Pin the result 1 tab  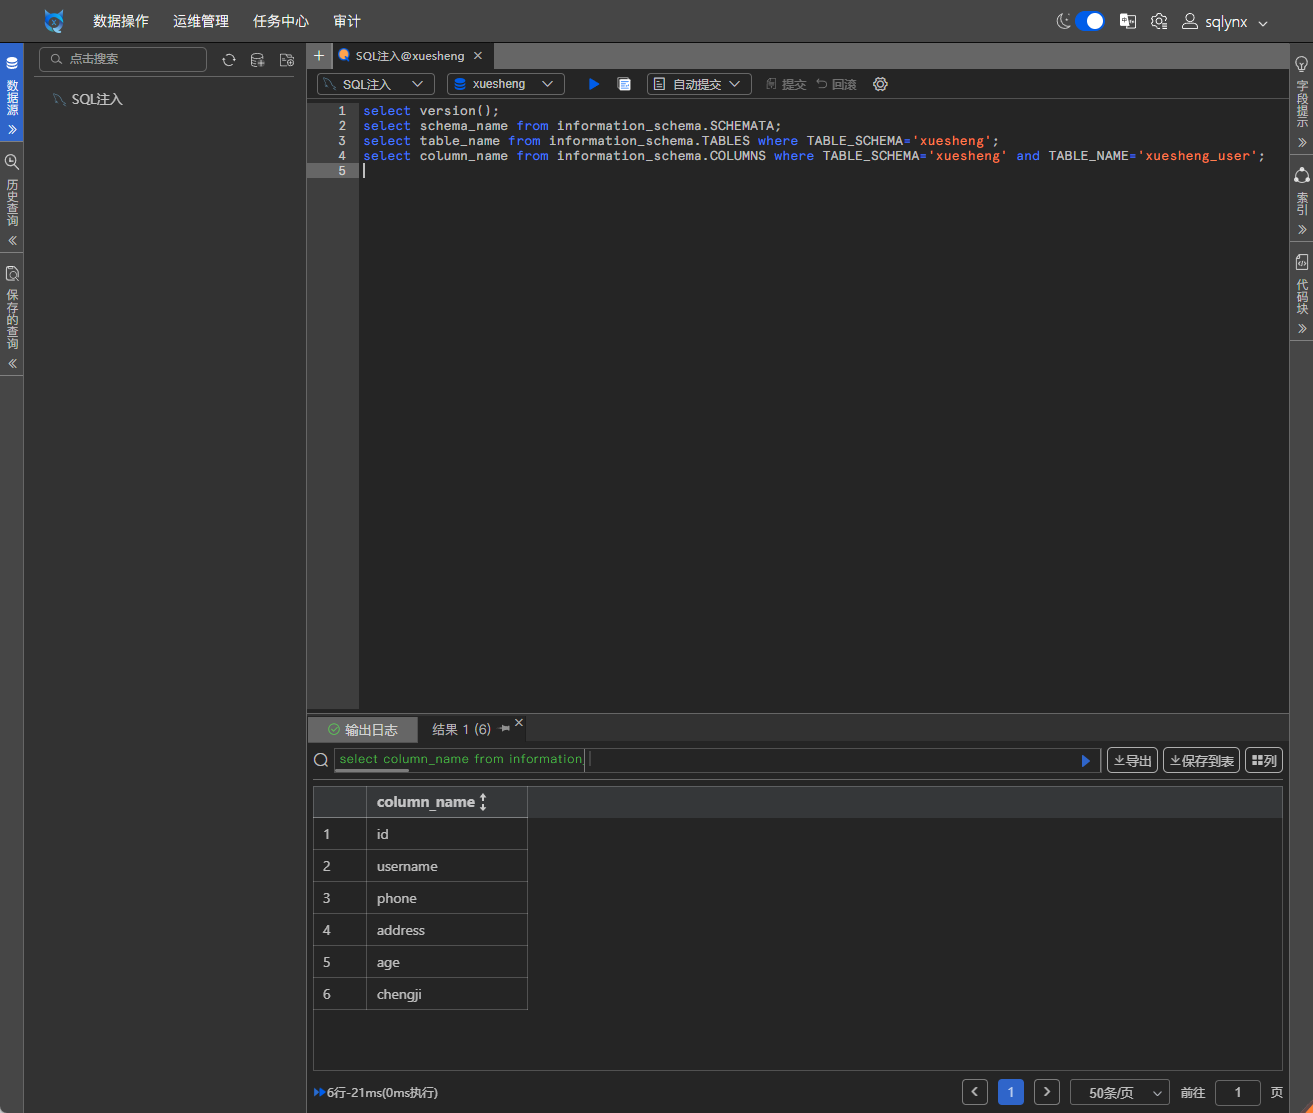504,729
